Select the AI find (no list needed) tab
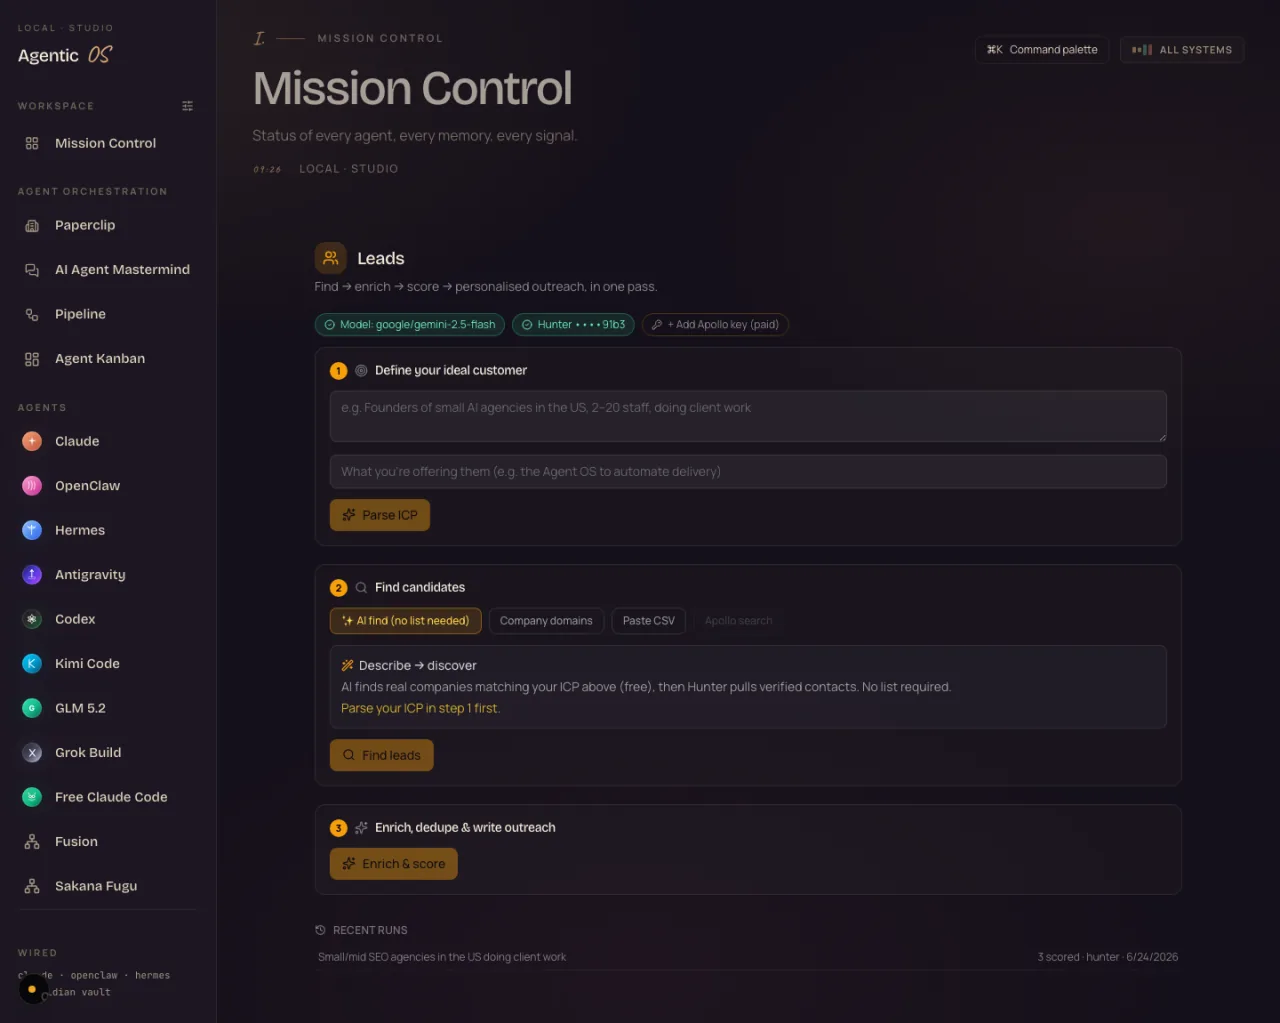The width and height of the screenshot is (1280, 1023). click(x=406, y=621)
